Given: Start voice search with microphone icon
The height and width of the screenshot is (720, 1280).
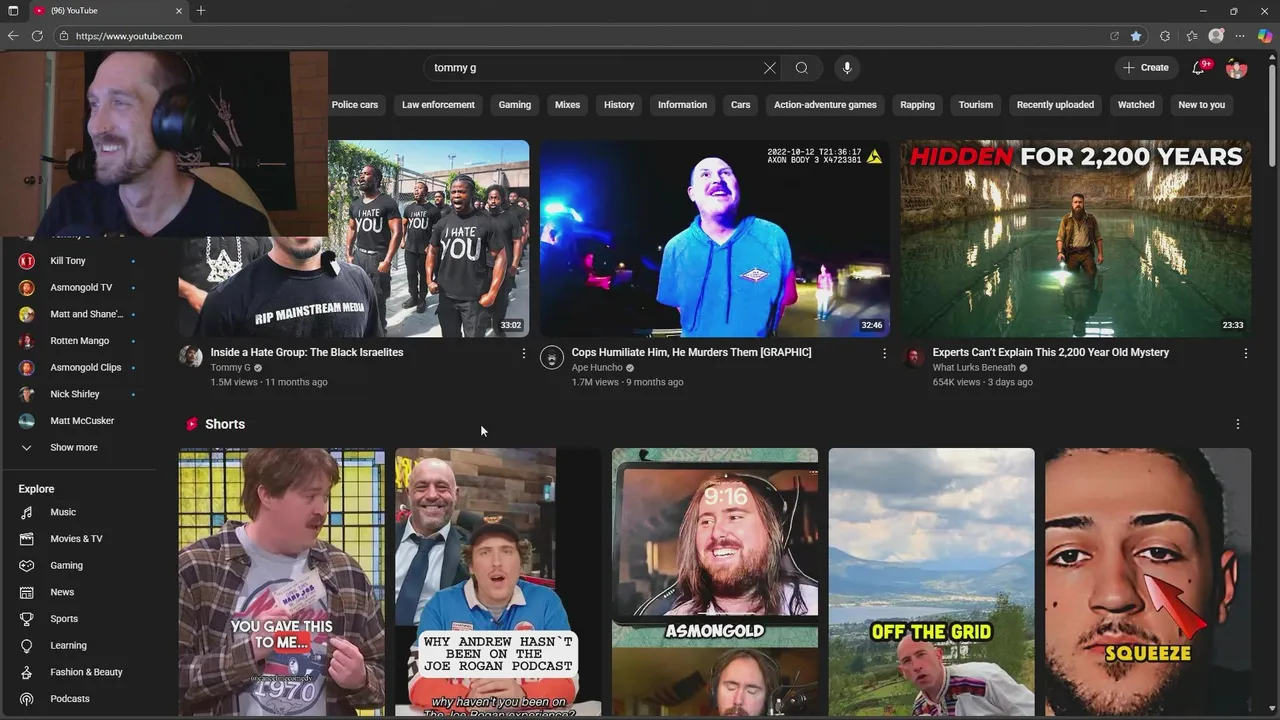Looking at the screenshot, I should pyautogui.click(x=847, y=68).
